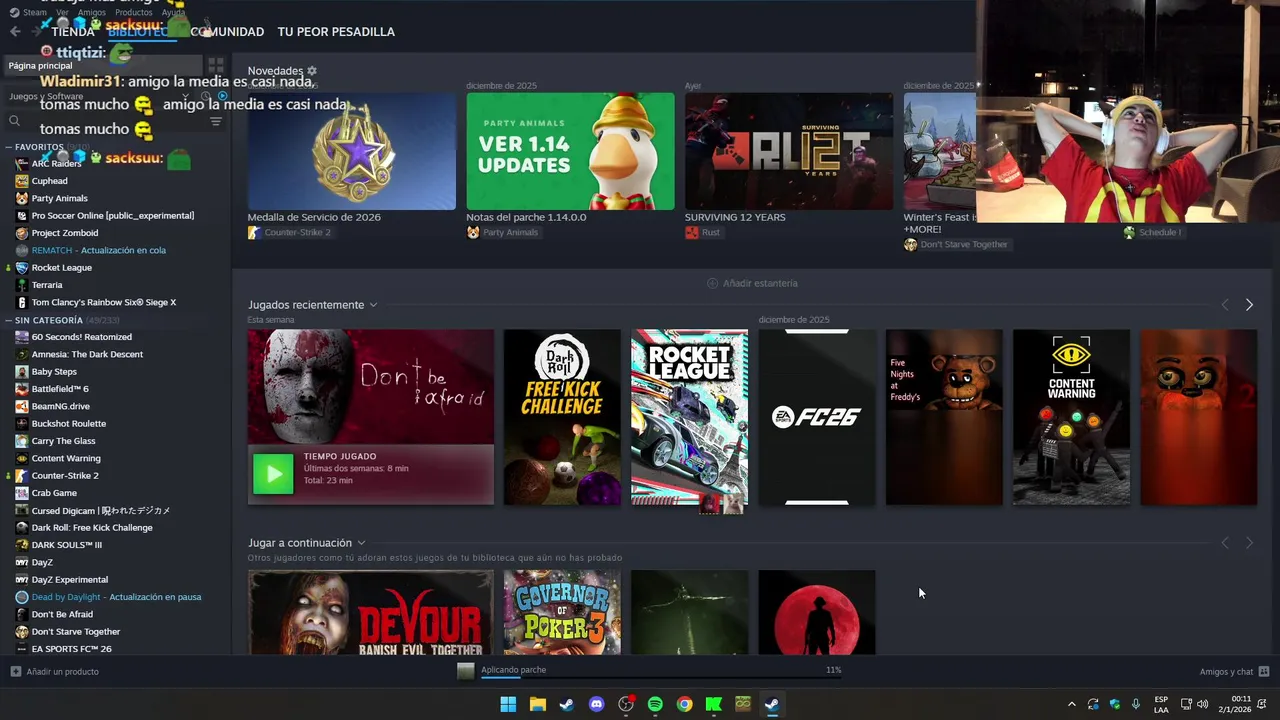Open Pro Soccer Online public_experimental entry
Screen dimensions: 1280x720
(112, 215)
